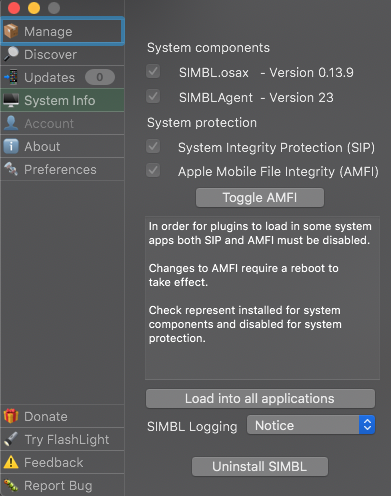Viewport: 391px width, 496px height.
Task: Toggle System Integrity Protection checkbox
Action: click(153, 146)
